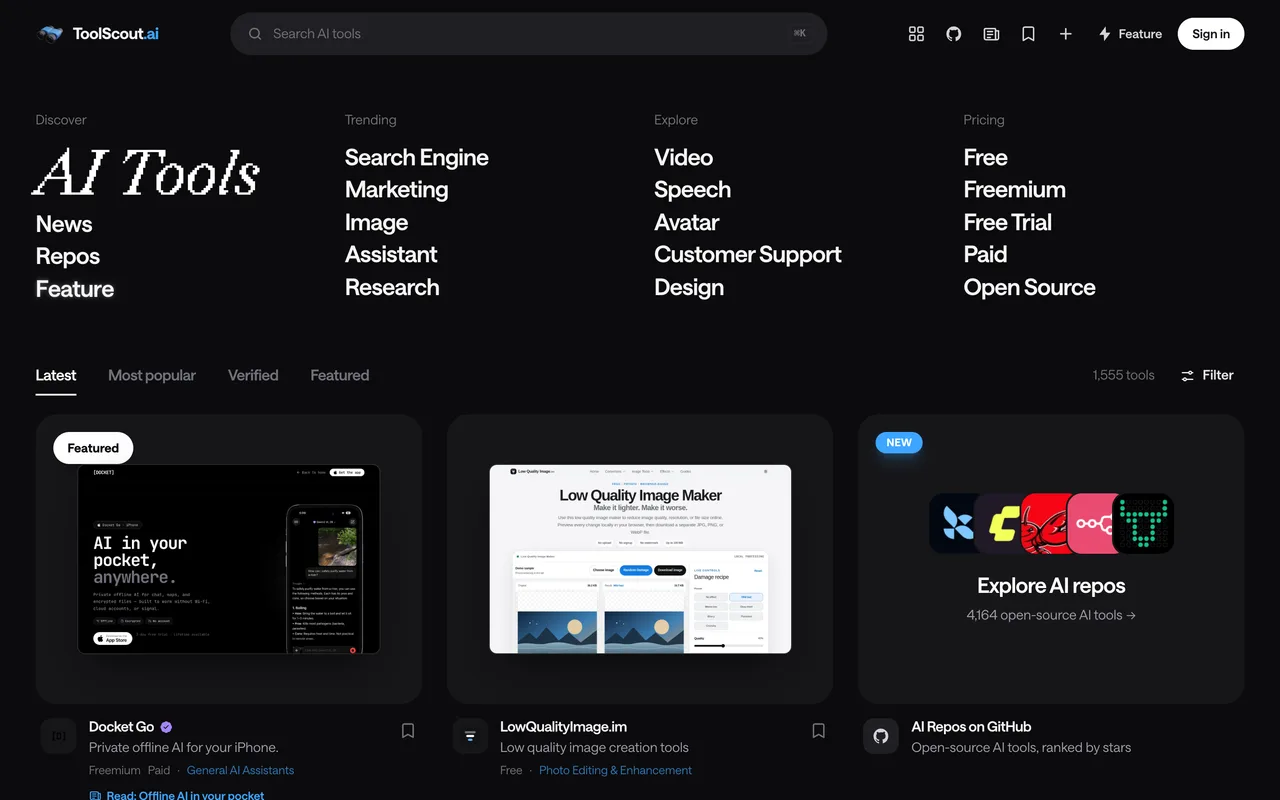Click the blue pinwheel repo icon
The height and width of the screenshot is (800, 1280).
[x=957, y=523]
